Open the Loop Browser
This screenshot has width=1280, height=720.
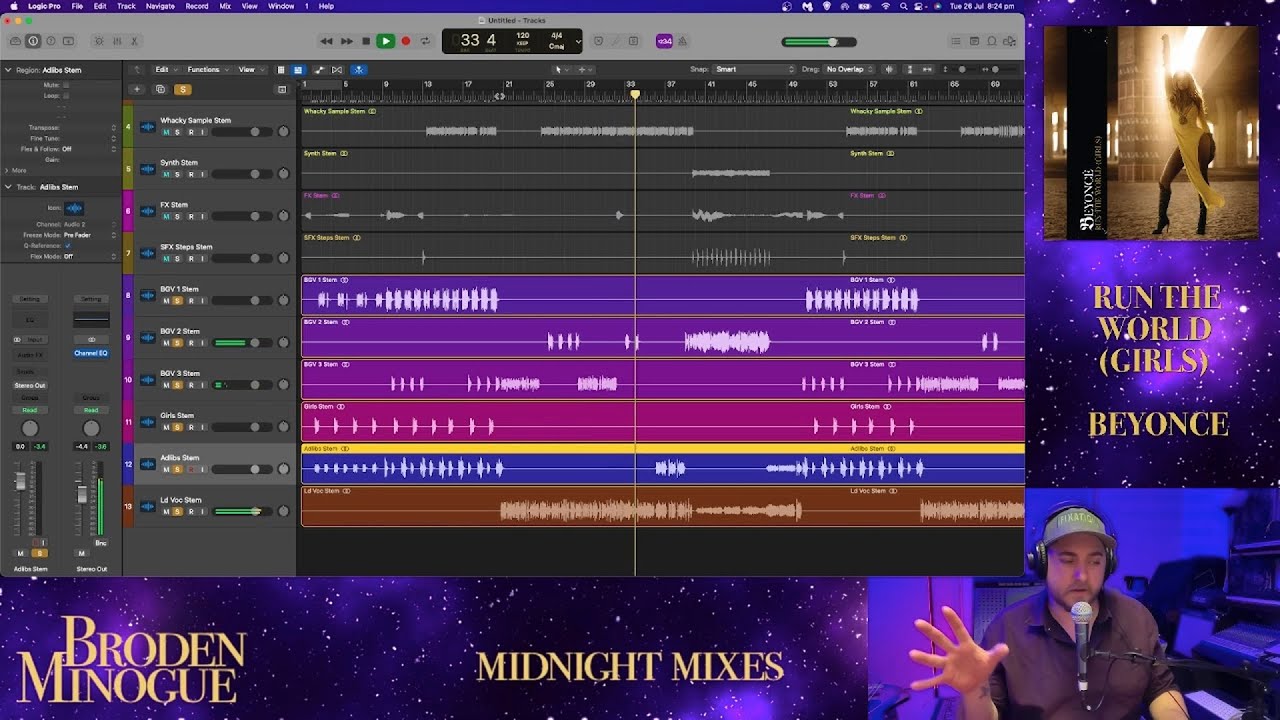[x=992, y=41]
